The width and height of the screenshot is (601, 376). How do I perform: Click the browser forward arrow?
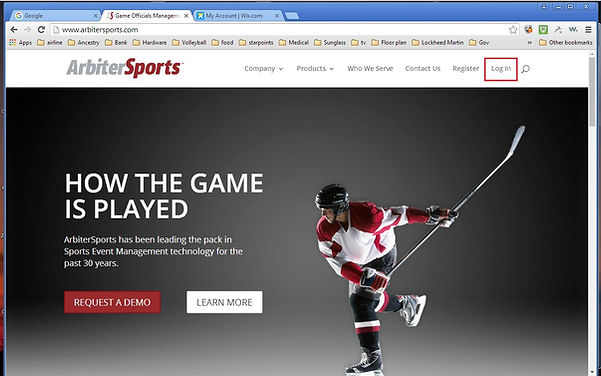(28, 30)
